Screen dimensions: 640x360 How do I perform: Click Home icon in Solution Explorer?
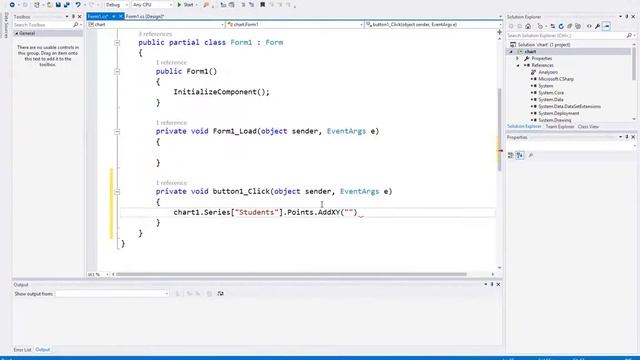528,26
